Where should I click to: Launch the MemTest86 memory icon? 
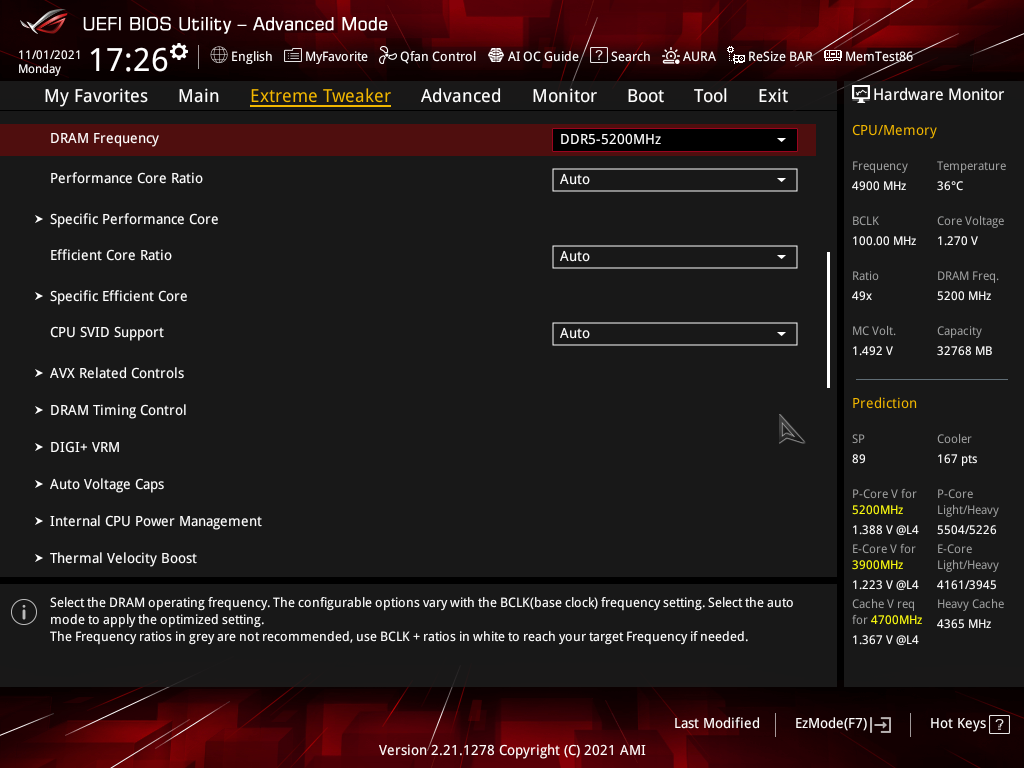pyautogui.click(x=833, y=56)
